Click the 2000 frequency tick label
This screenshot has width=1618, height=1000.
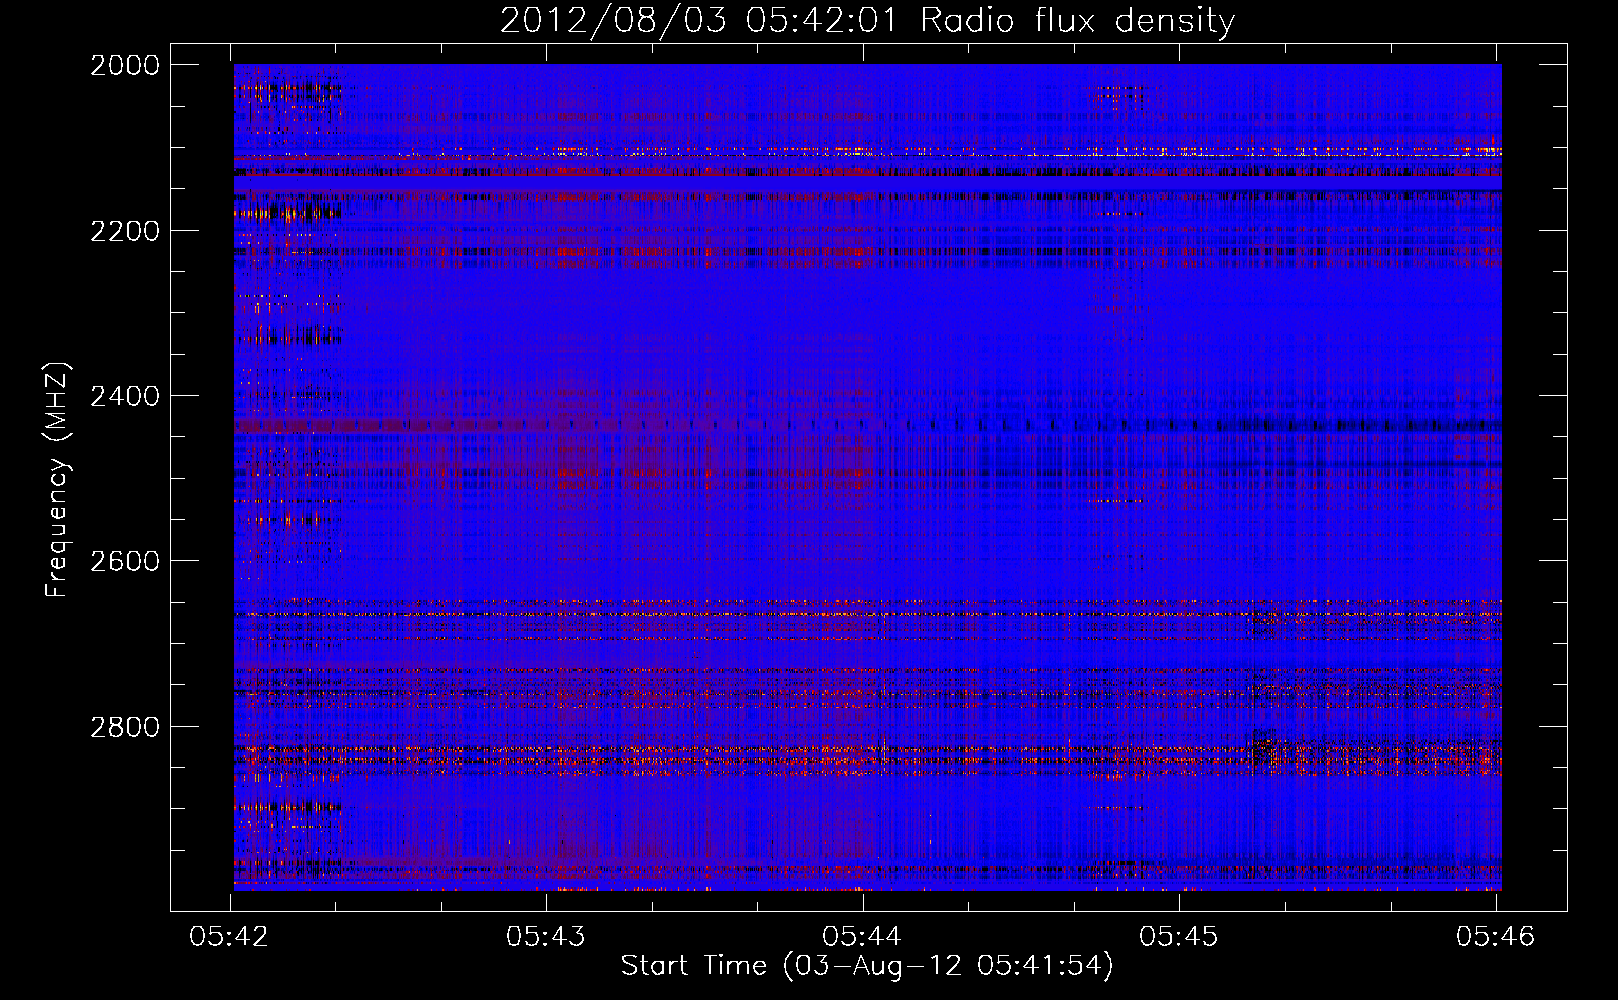125,65
